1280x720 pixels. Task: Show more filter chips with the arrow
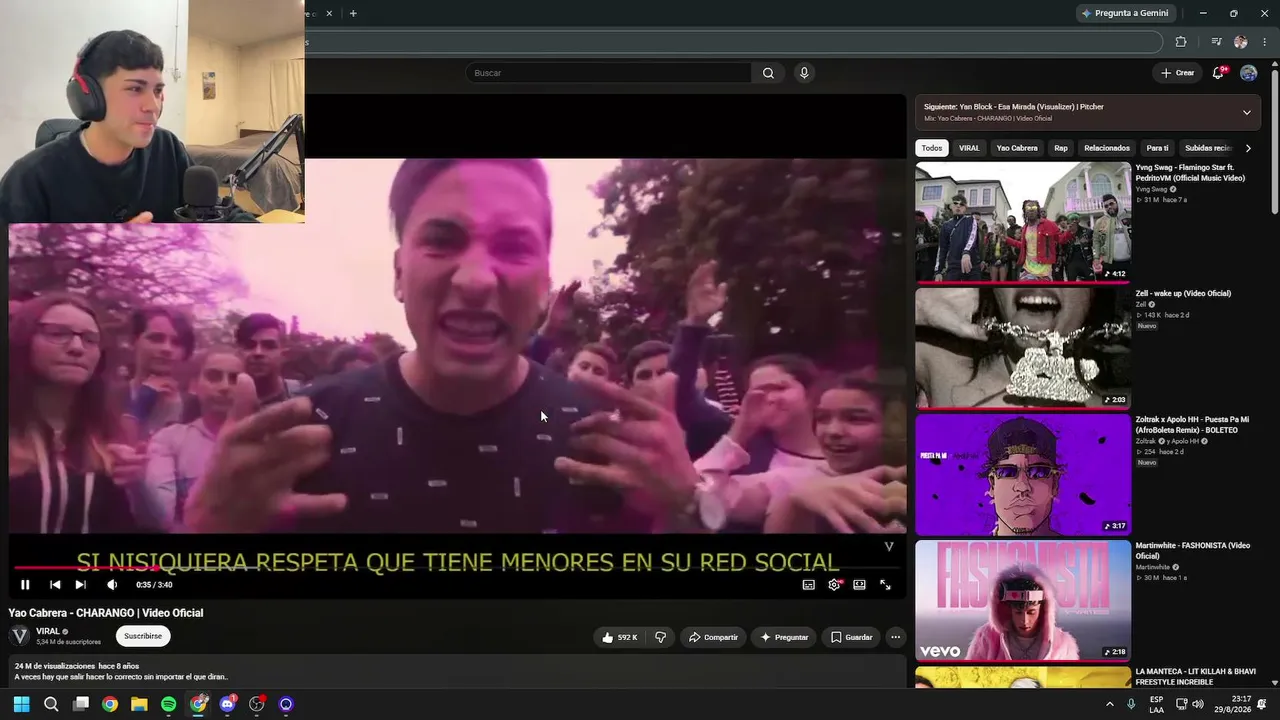coord(1248,148)
